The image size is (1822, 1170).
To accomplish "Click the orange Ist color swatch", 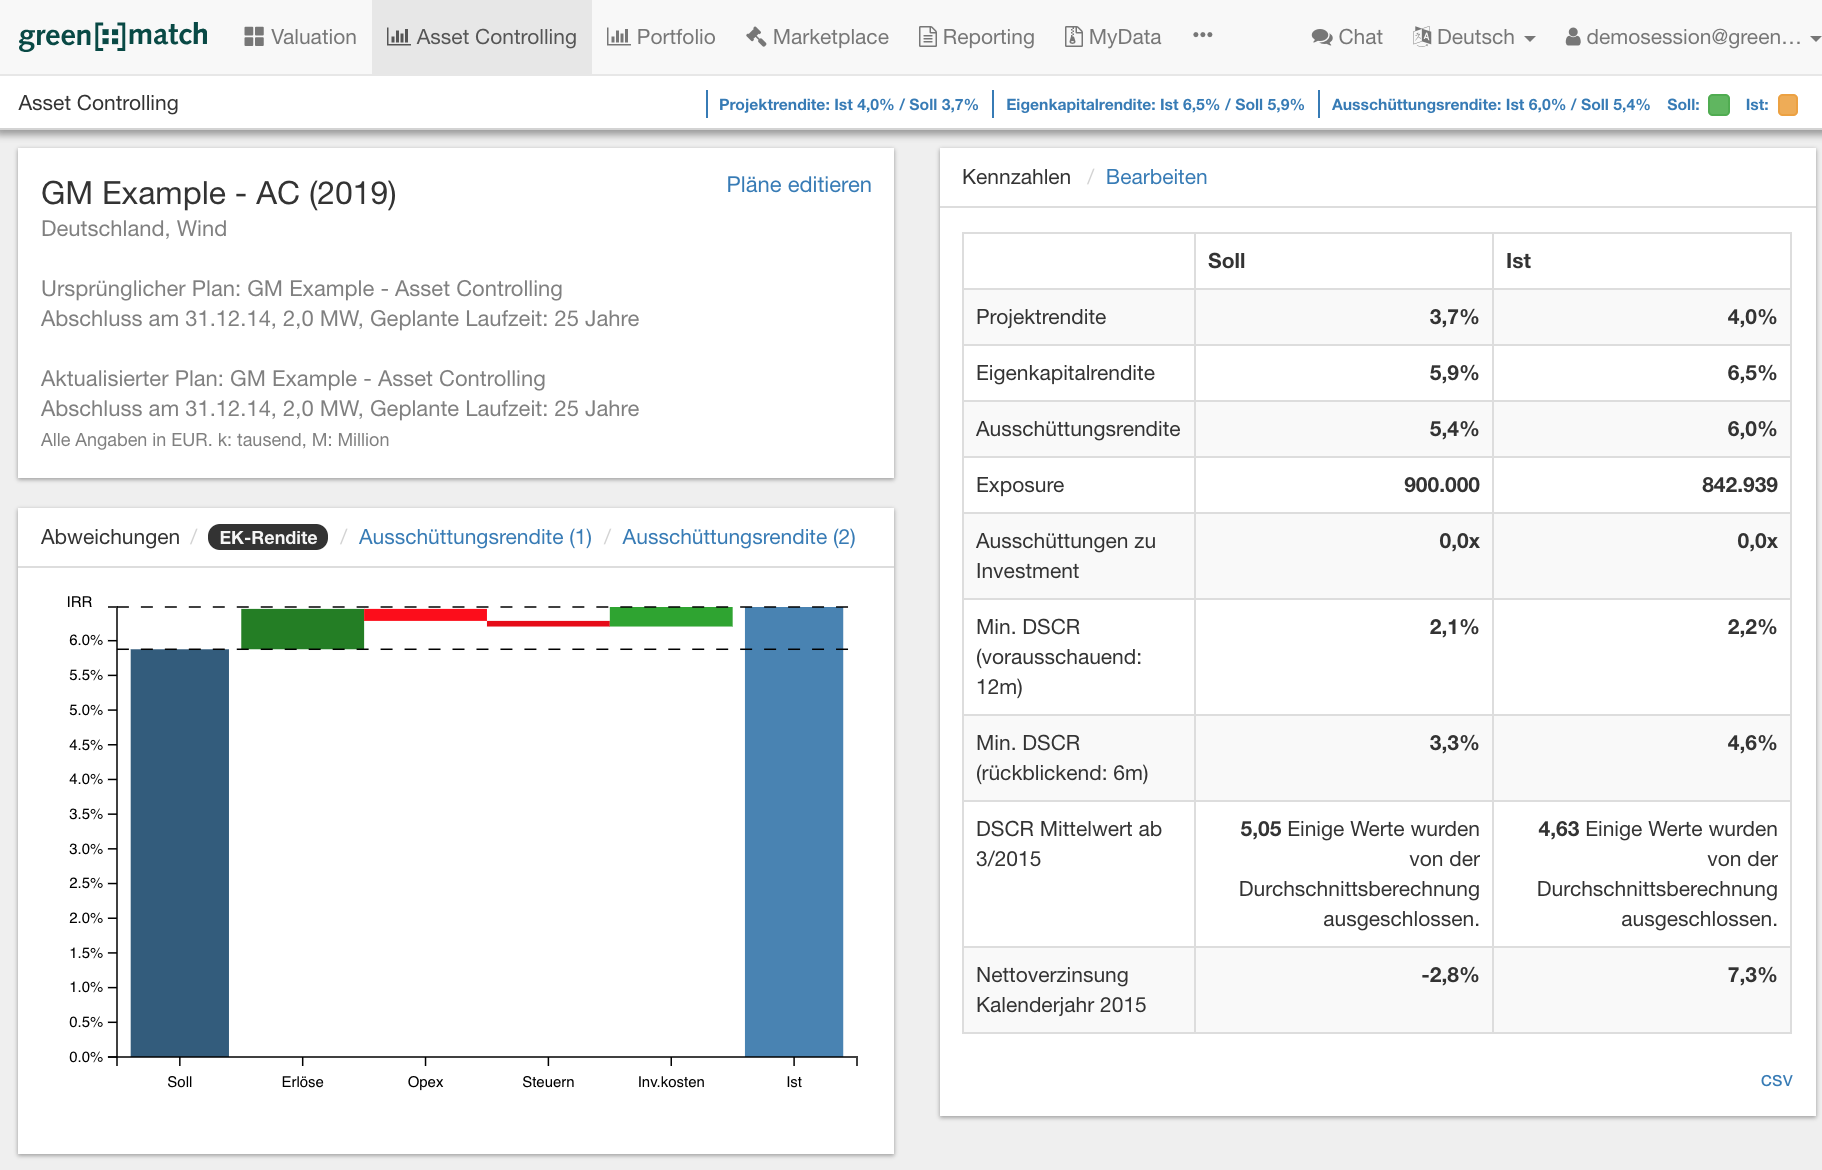I will point(1788,105).
